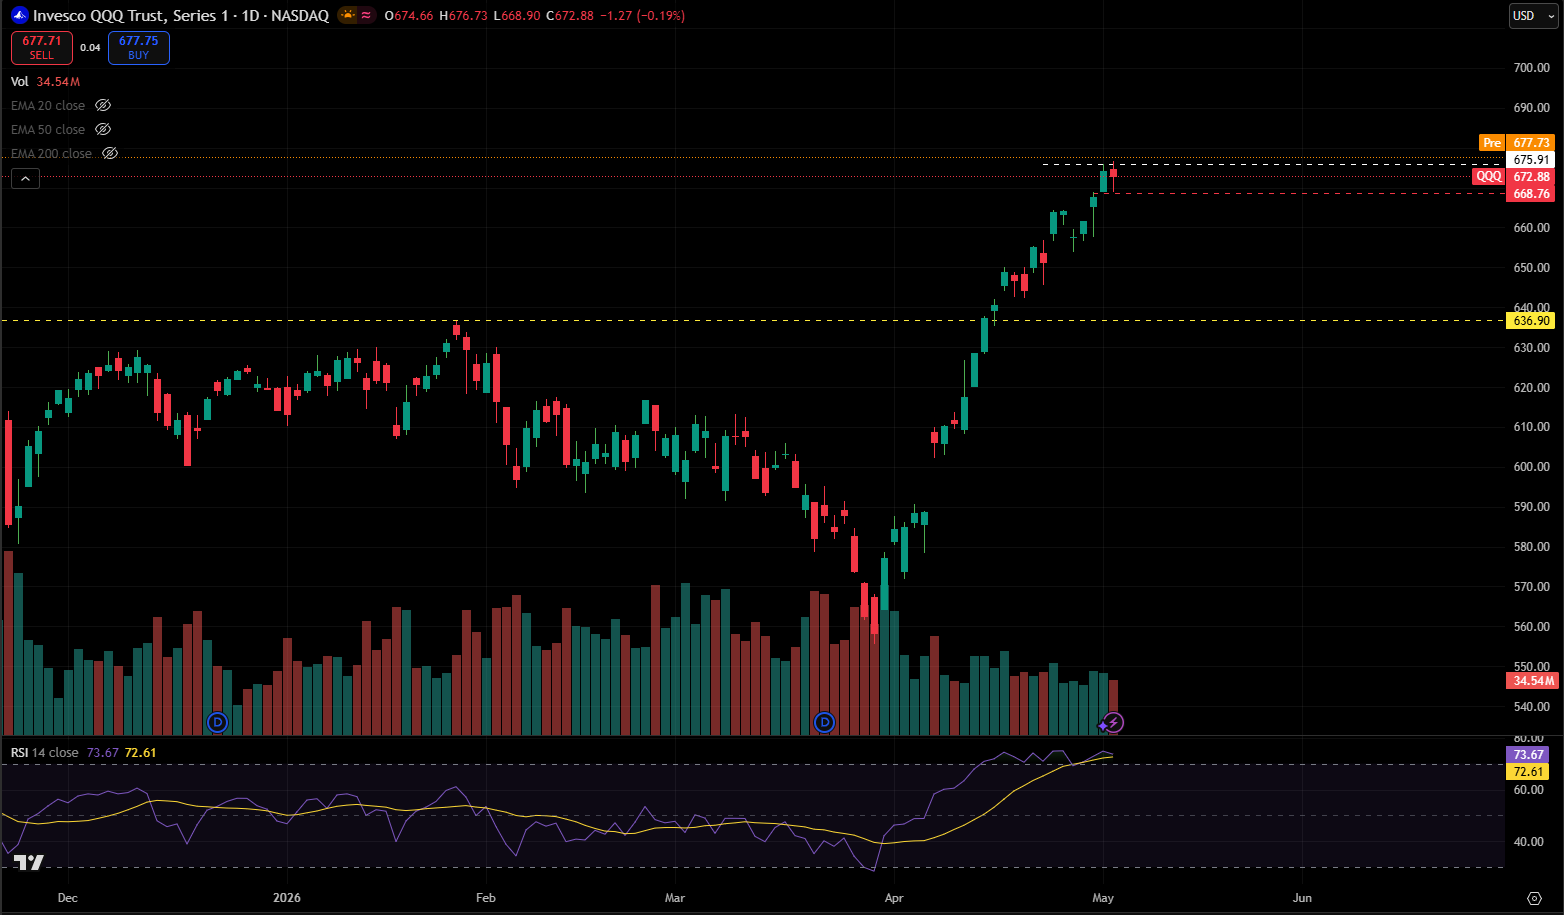Click the Mar label on time axis

pos(675,898)
